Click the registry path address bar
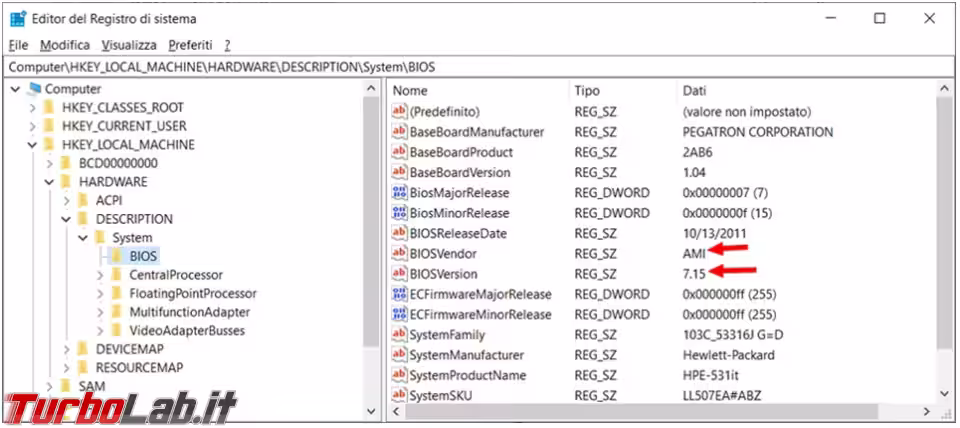Screen dimensions: 960x428 480,67
